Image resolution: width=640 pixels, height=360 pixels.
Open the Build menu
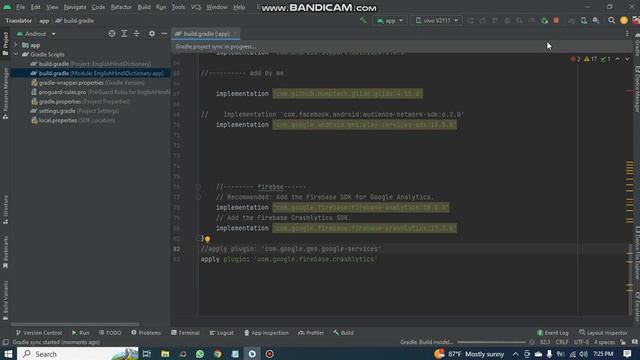click(144, 7)
